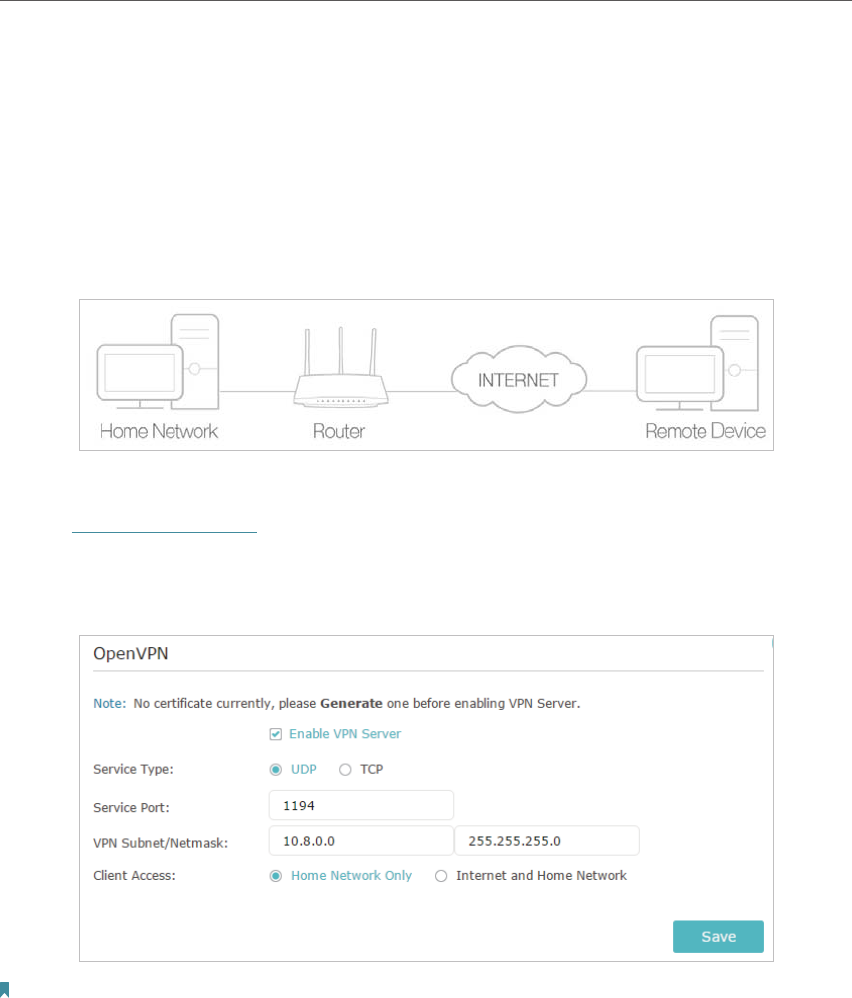Click the Service Port field

[x=361, y=805]
